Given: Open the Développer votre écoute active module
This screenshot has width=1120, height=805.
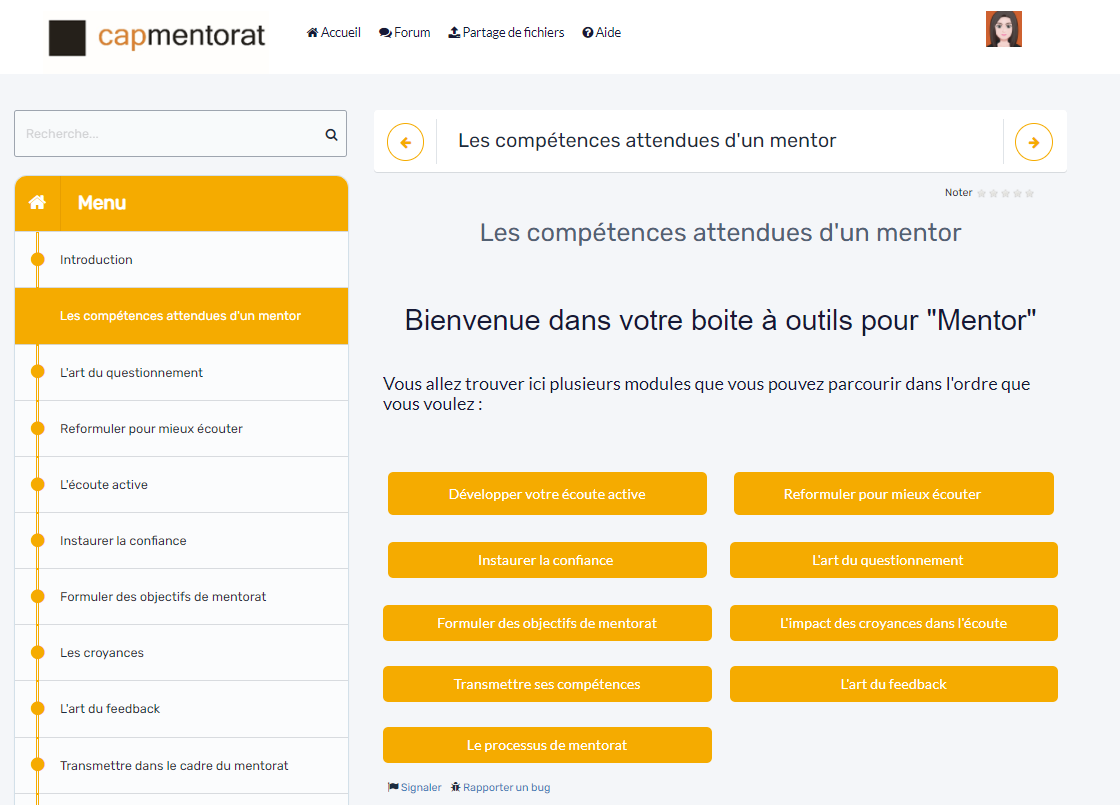Looking at the screenshot, I should [x=547, y=494].
